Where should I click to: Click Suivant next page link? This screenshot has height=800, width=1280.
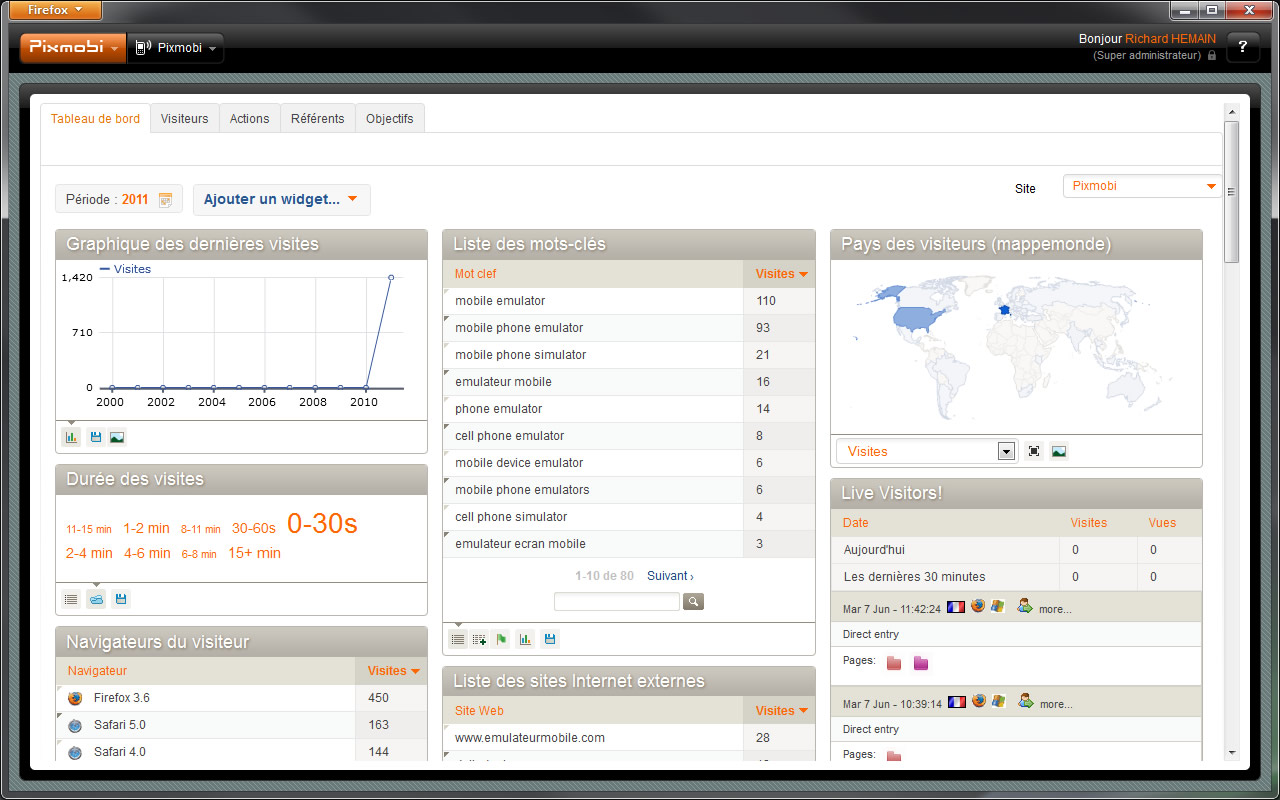point(670,576)
